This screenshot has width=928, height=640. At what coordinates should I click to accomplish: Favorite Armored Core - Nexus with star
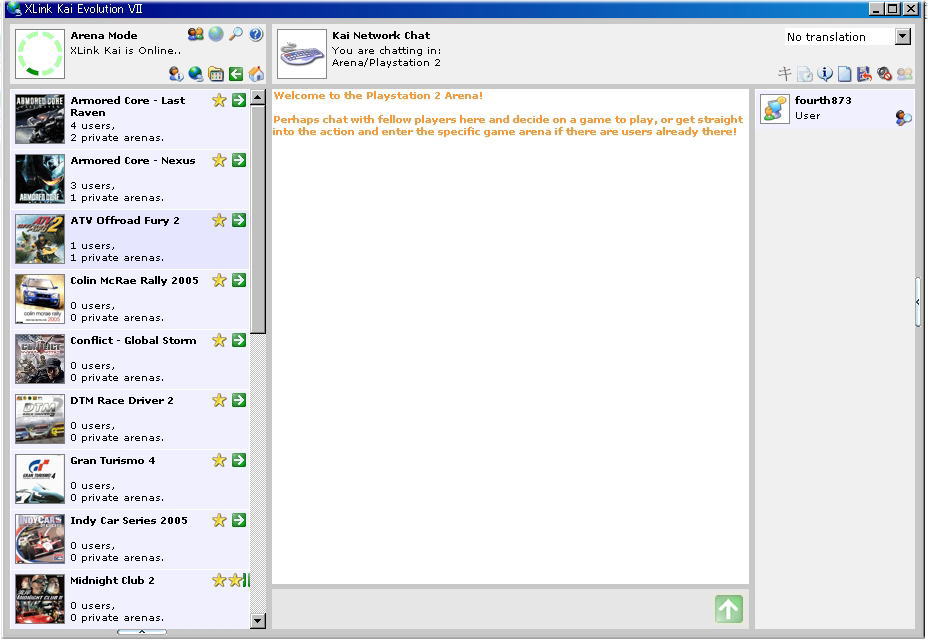219,160
